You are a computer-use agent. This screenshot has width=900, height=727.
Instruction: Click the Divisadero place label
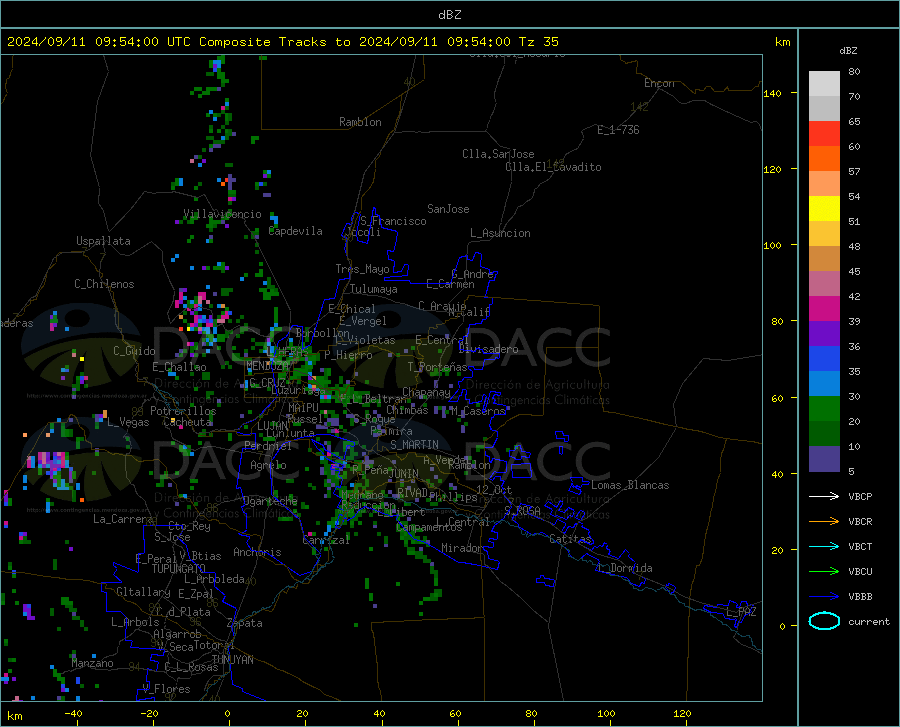pyautogui.click(x=488, y=349)
